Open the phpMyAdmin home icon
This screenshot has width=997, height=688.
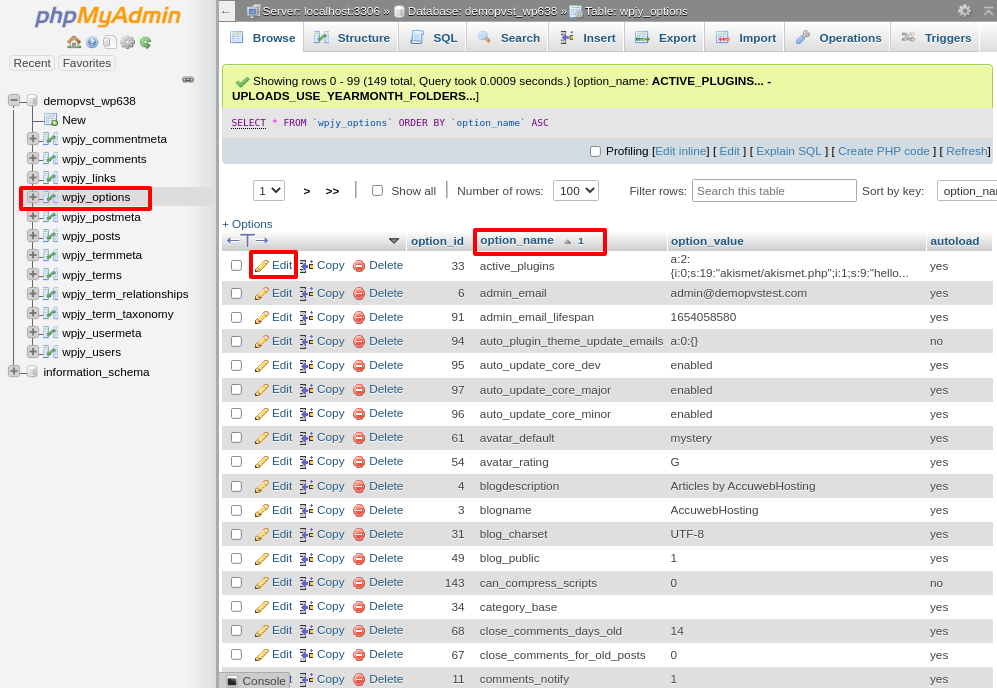(74, 42)
